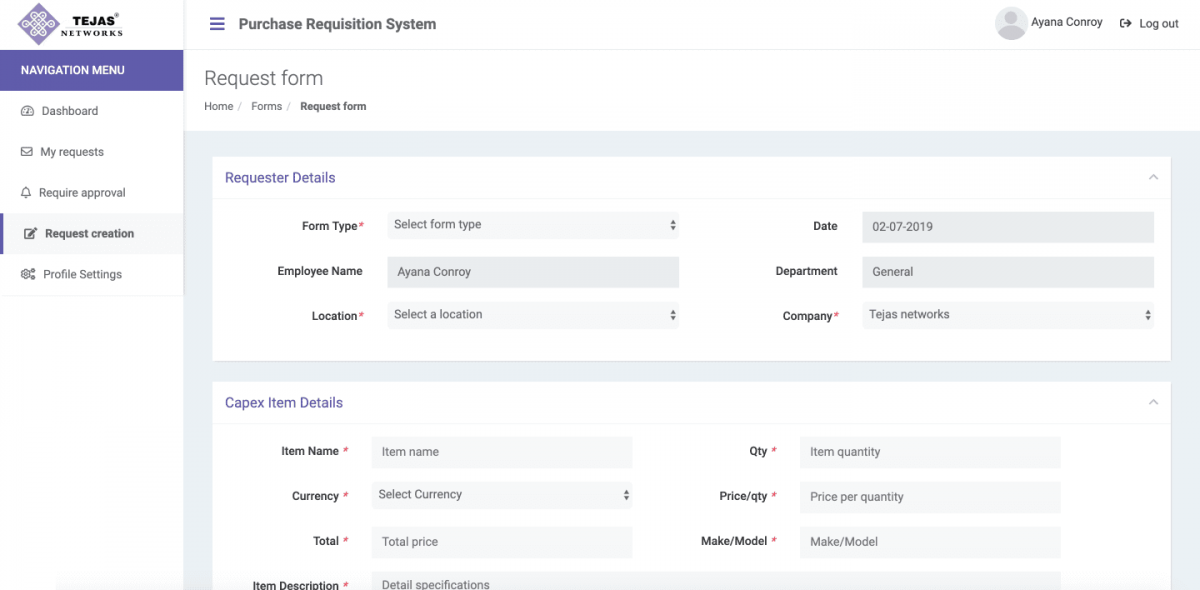Collapse the Requester Details section
Viewport: 1200px width, 590px height.
(1155, 177)
